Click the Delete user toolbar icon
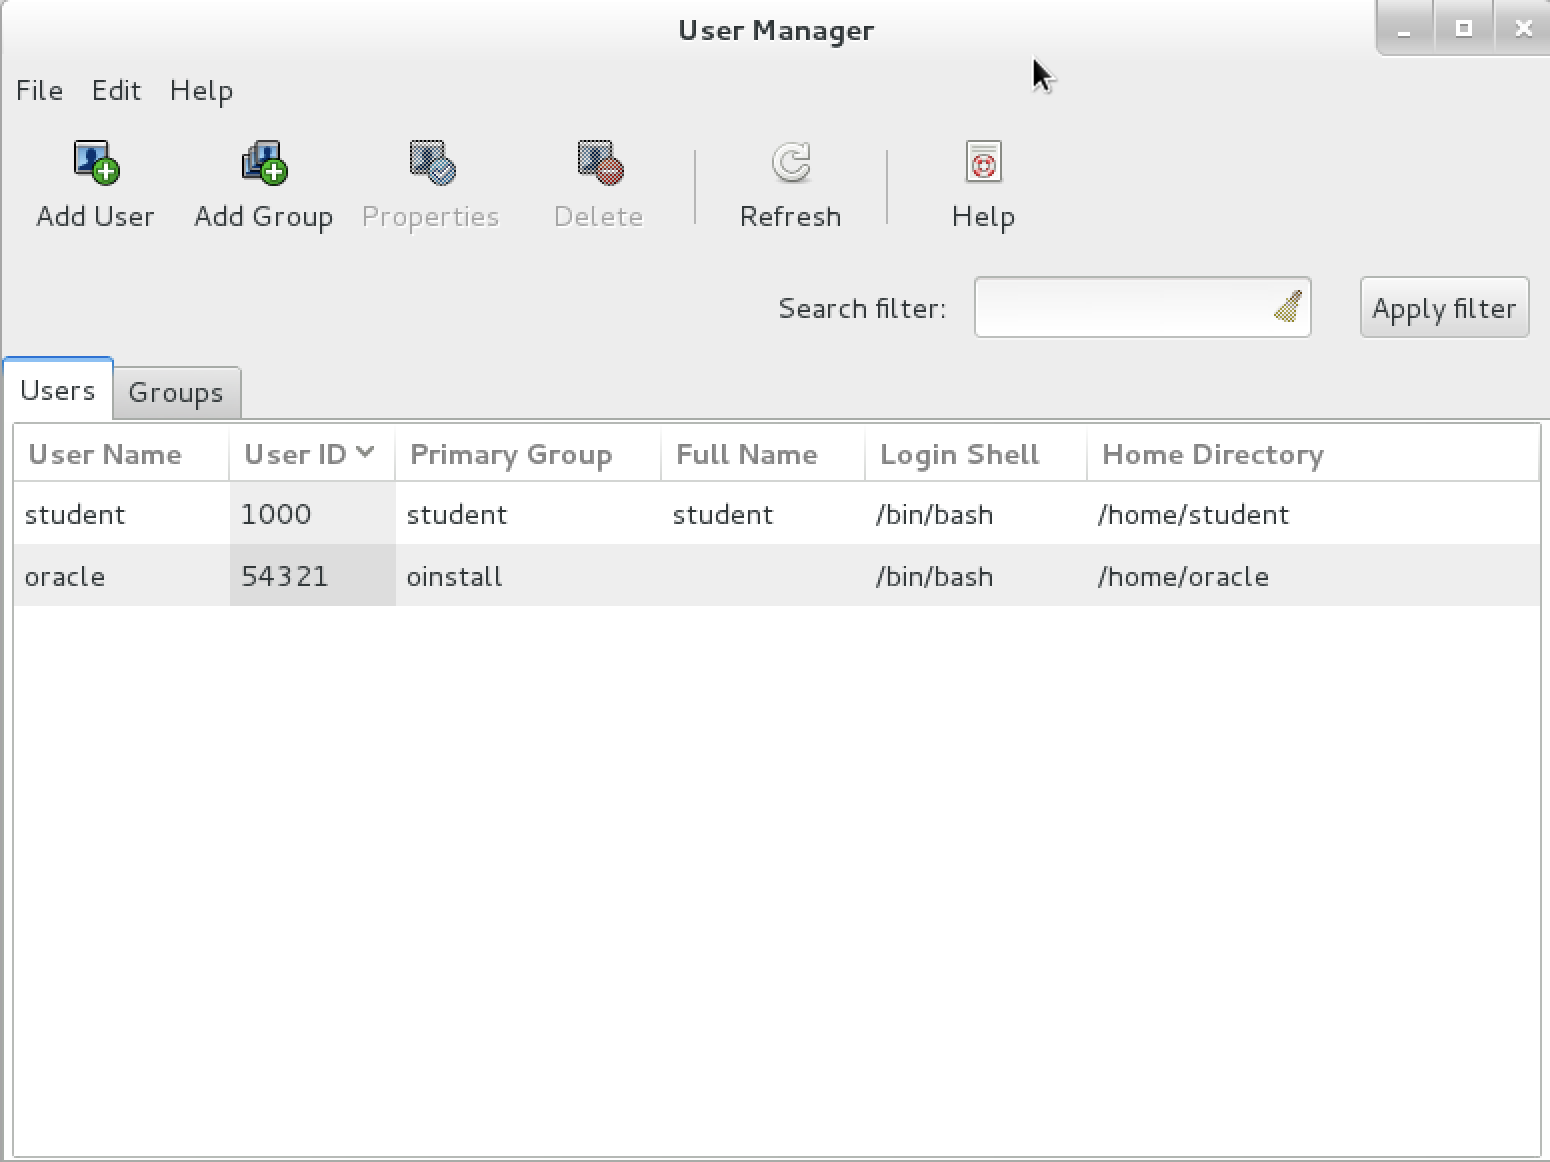Screen dimensions: 1550x1162 [x=600, y=163]
